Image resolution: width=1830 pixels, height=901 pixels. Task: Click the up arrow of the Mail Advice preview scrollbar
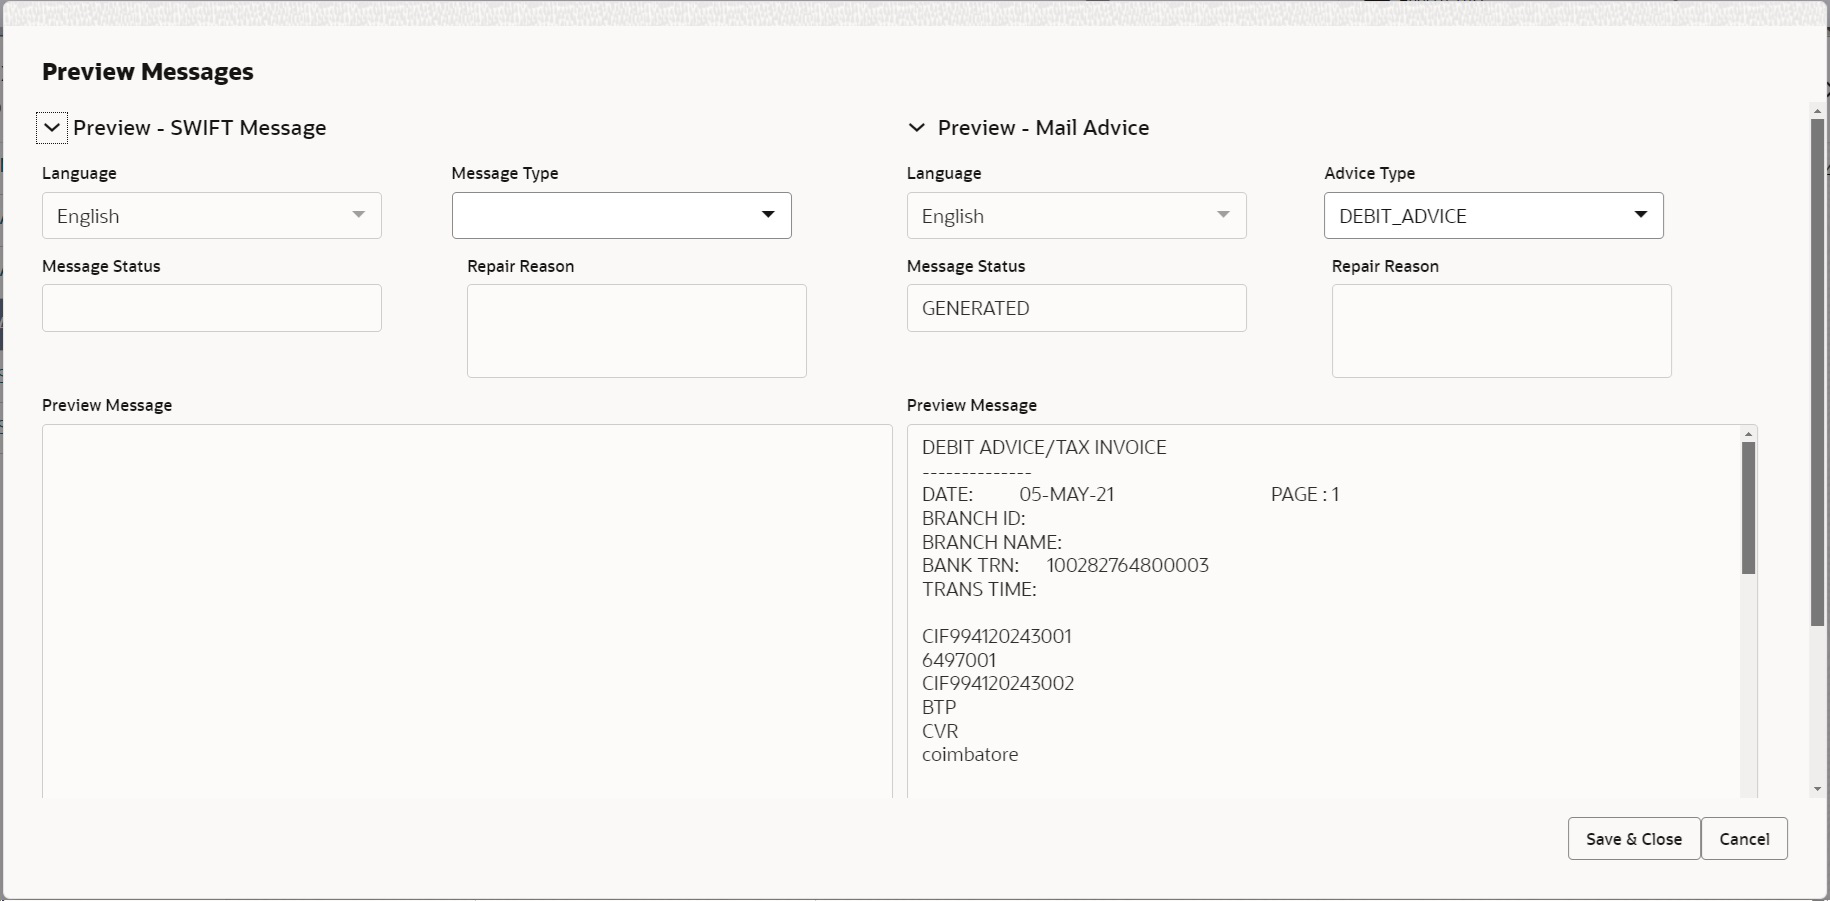(x=1748, y=434)
